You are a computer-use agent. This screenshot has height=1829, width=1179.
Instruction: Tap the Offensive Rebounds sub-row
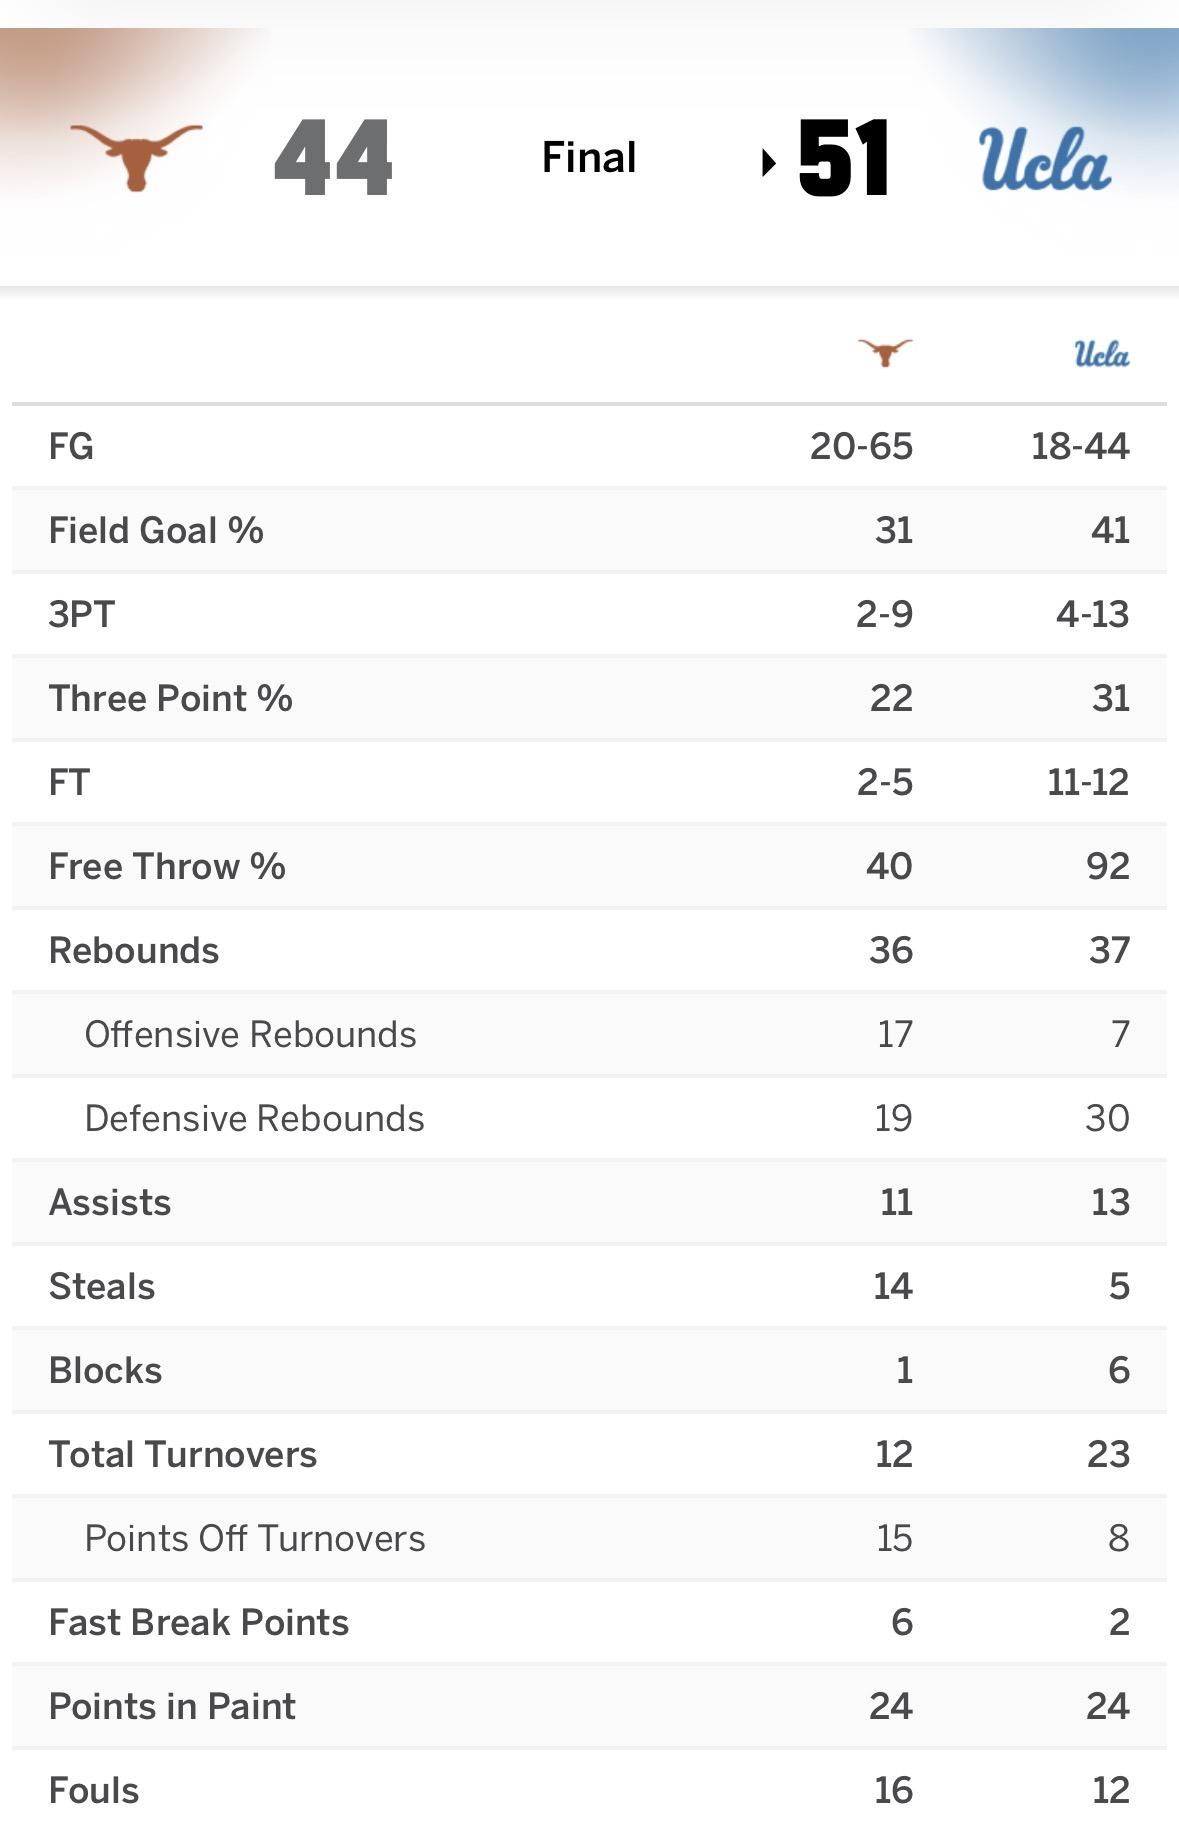pyautogui.click(x=250, y=1034)
